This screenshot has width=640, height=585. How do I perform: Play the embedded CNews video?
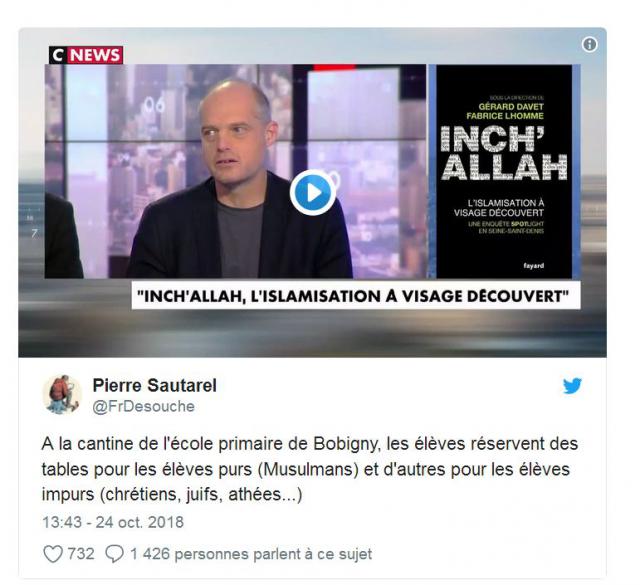coord(313,192)
